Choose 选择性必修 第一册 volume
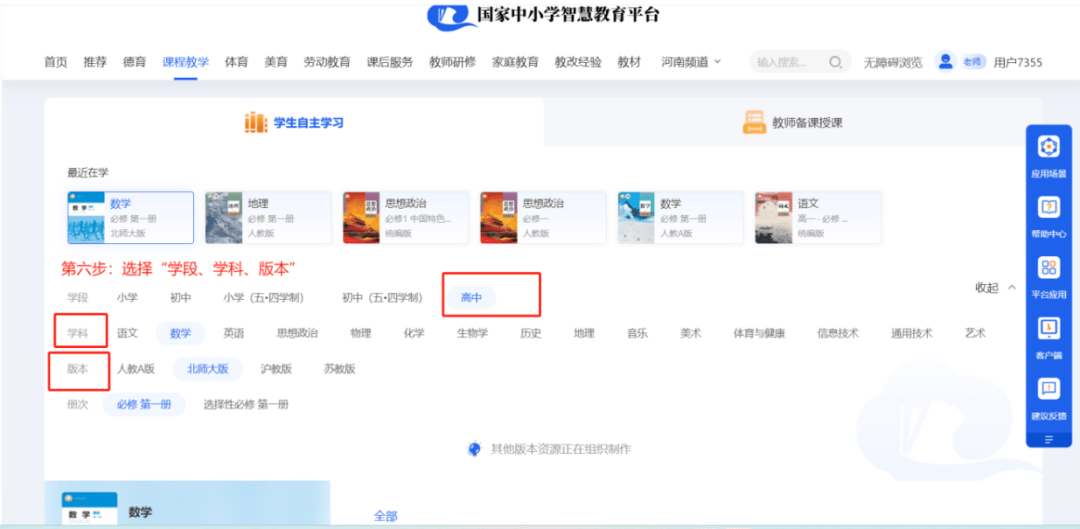Viewport: 1080px width, 529px height. coord(246,404)
